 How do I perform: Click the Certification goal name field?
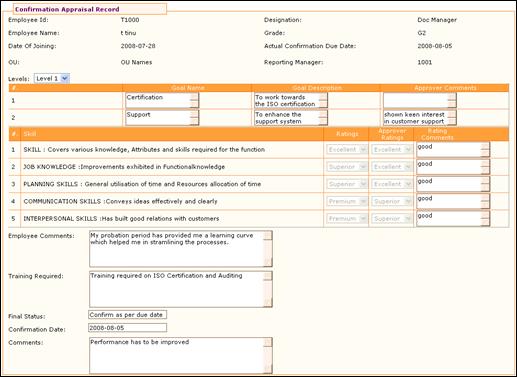162,100
